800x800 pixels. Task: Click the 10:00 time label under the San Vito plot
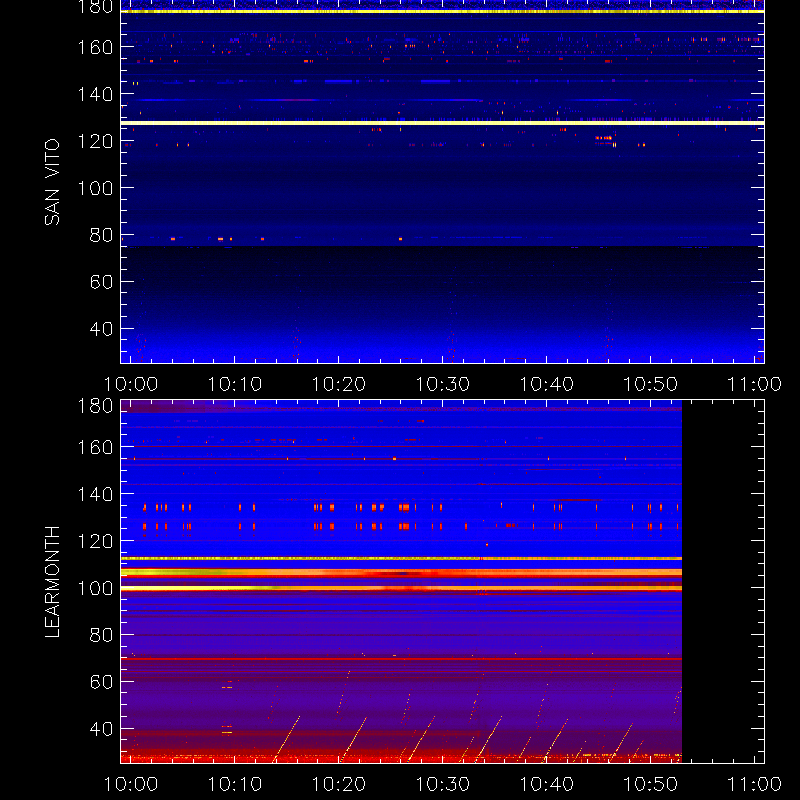coord(131,384)
